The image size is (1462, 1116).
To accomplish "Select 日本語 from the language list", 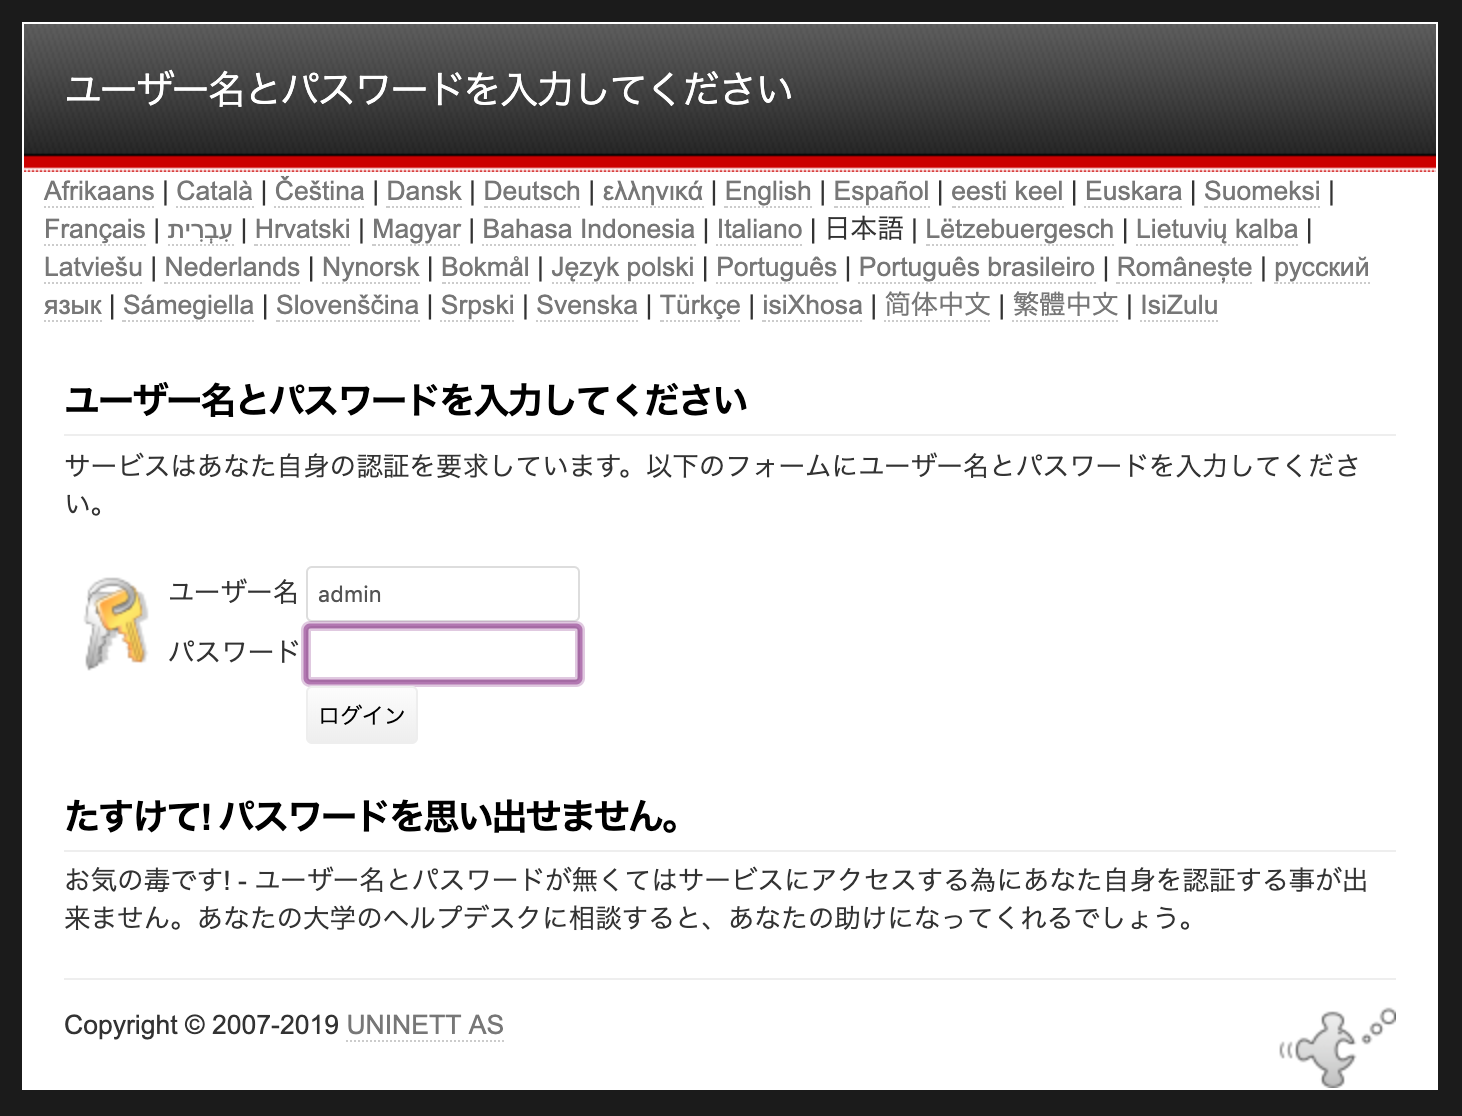I will [x=865, y=228].
